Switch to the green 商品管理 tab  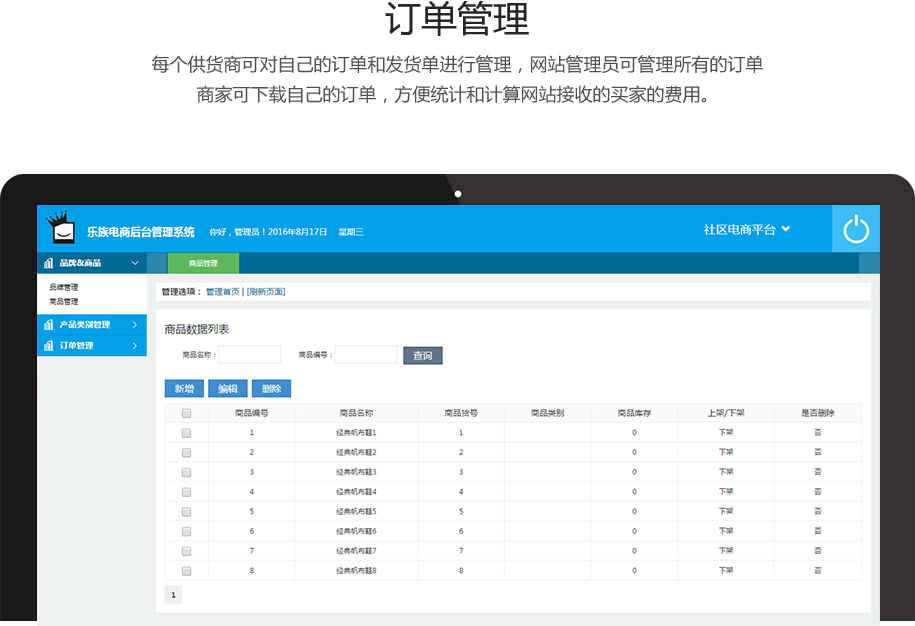(x=203, y=264)
